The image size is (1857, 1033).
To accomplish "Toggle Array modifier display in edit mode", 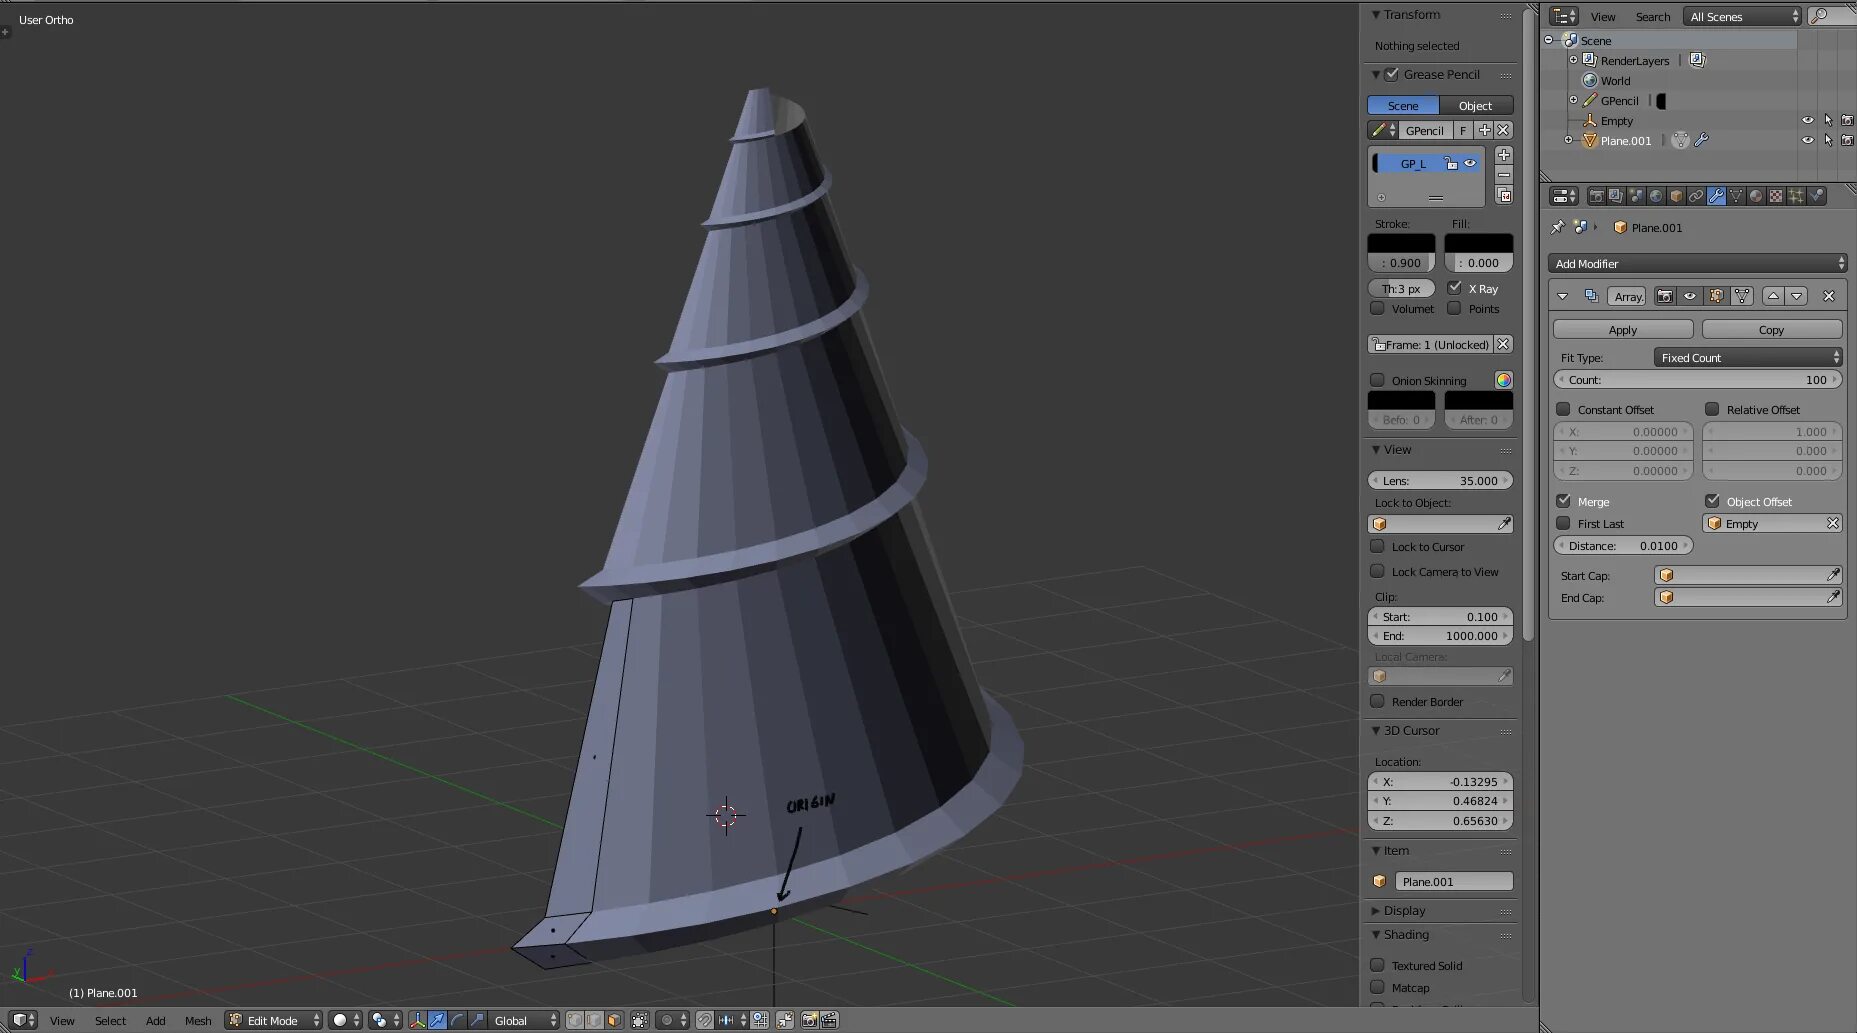I will [1716, 296].
